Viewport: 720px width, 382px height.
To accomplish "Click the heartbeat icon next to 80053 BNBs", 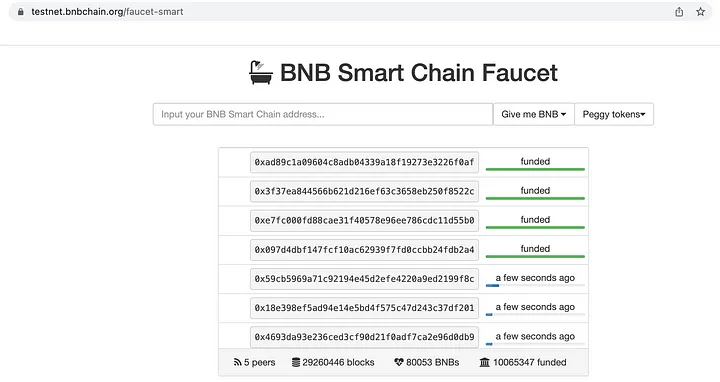I will pos(399,362).
